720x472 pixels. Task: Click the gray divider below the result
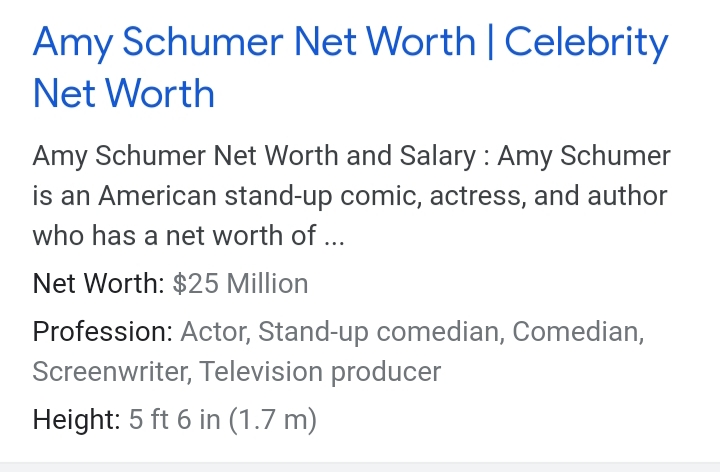point(360,467)
